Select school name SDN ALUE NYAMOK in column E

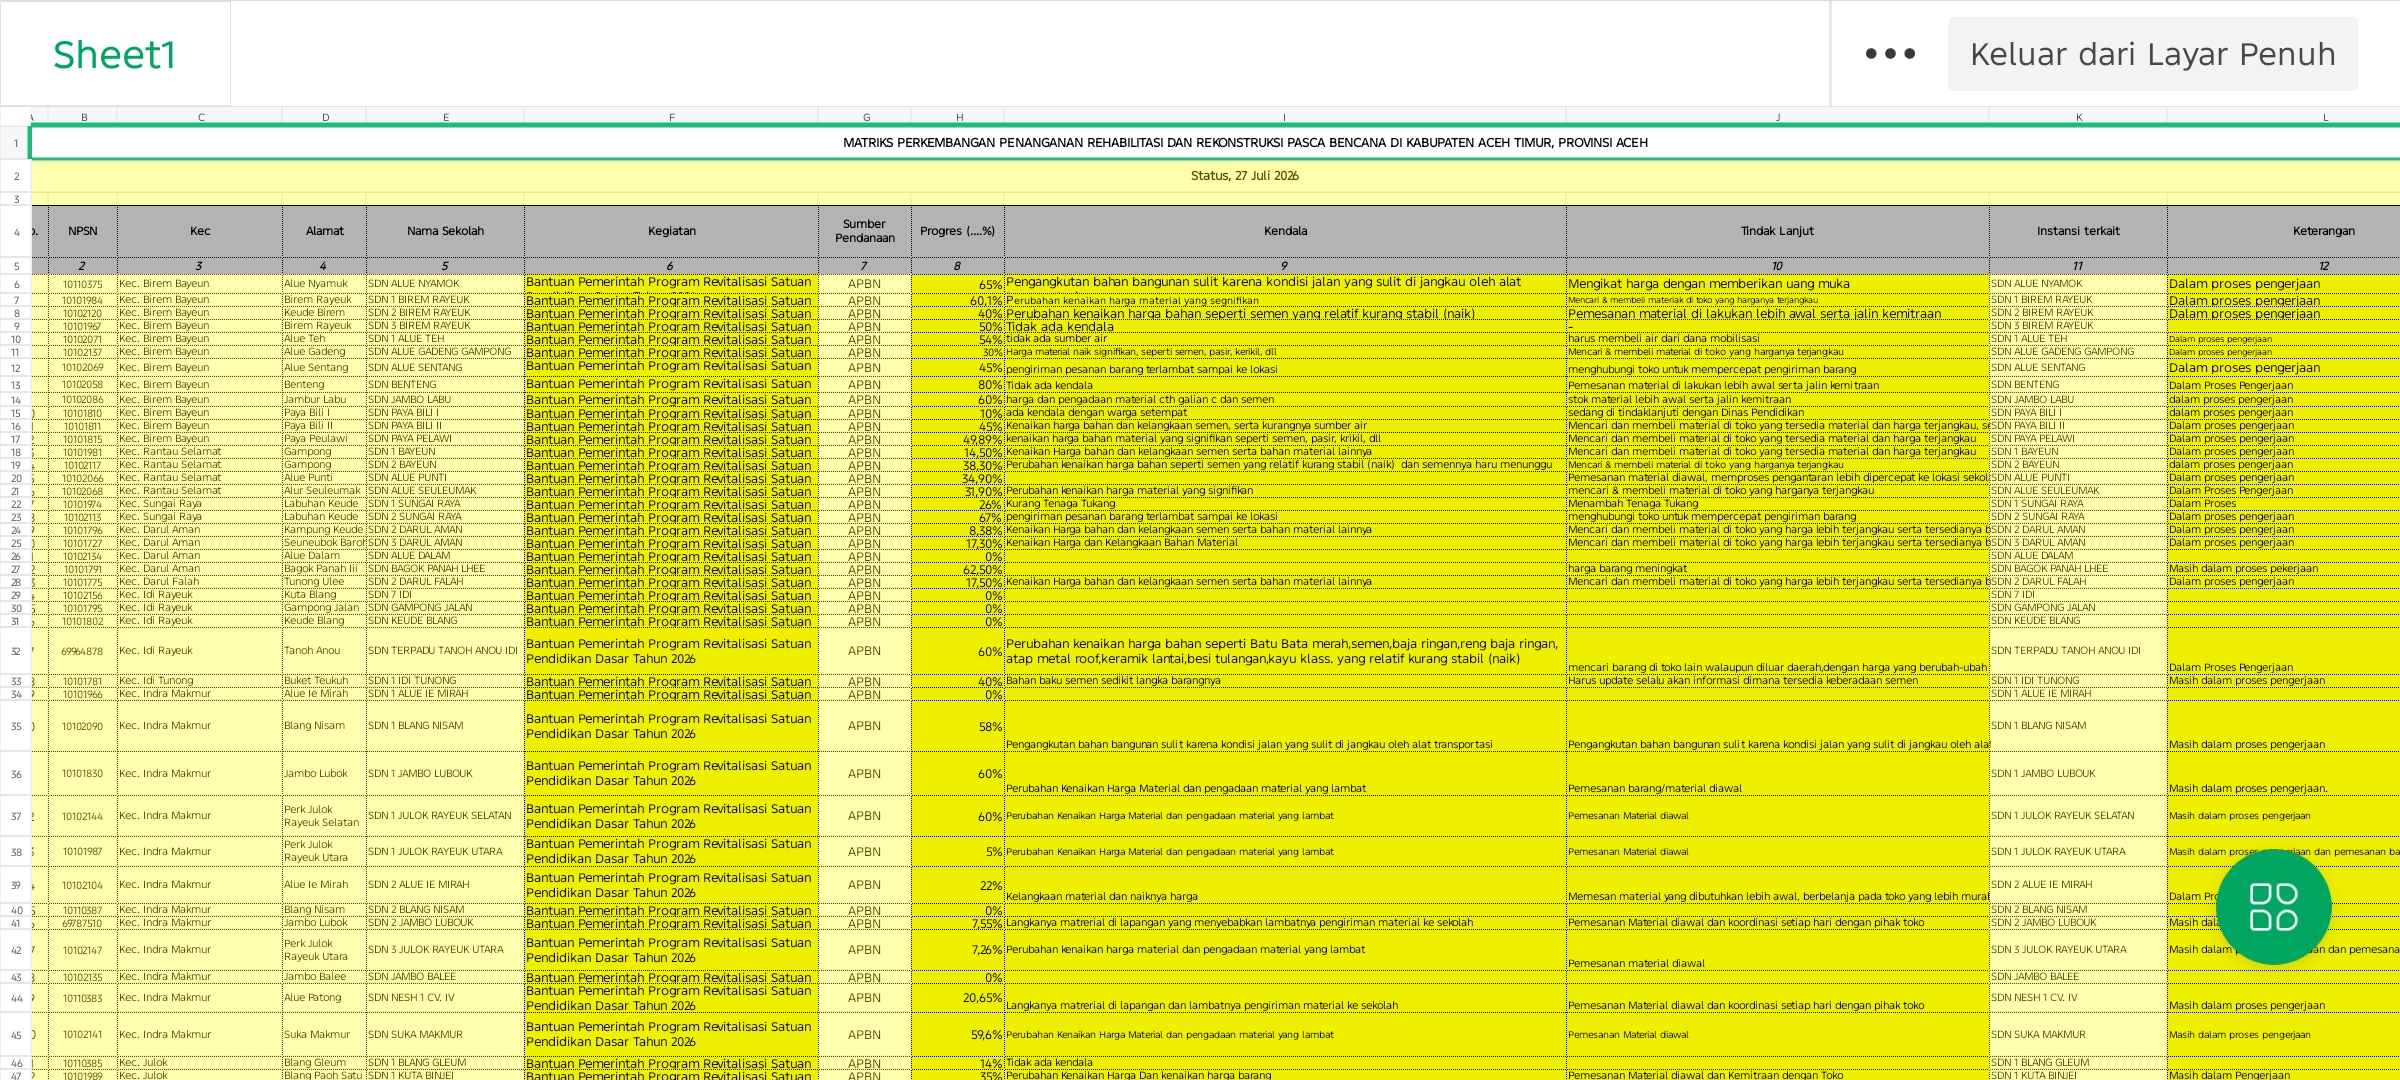pyautogui.click(x=445, y=284)
